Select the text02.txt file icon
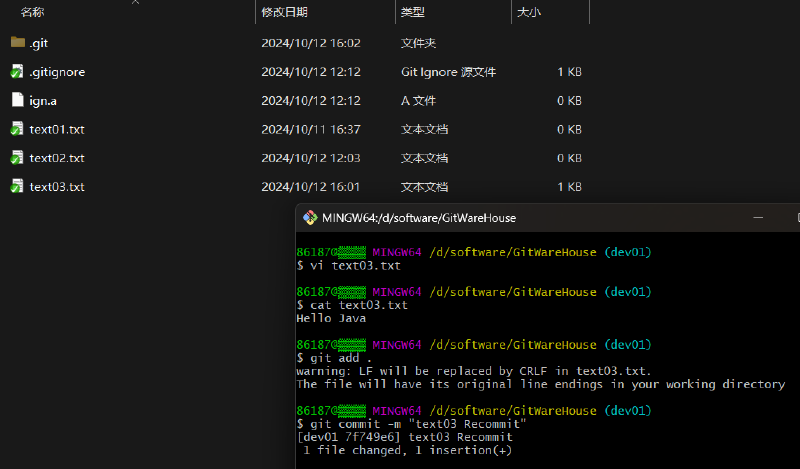Image resolution: width=800 pixels, height=469 pixels. [17, 157]
